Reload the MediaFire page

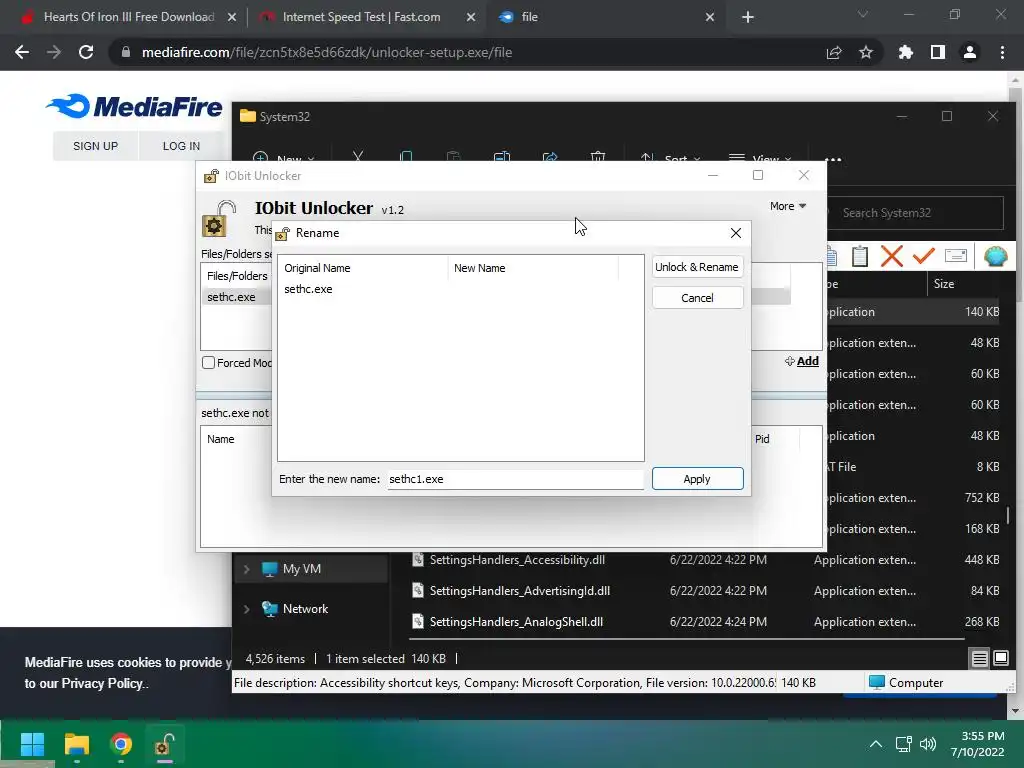[86, 52]
